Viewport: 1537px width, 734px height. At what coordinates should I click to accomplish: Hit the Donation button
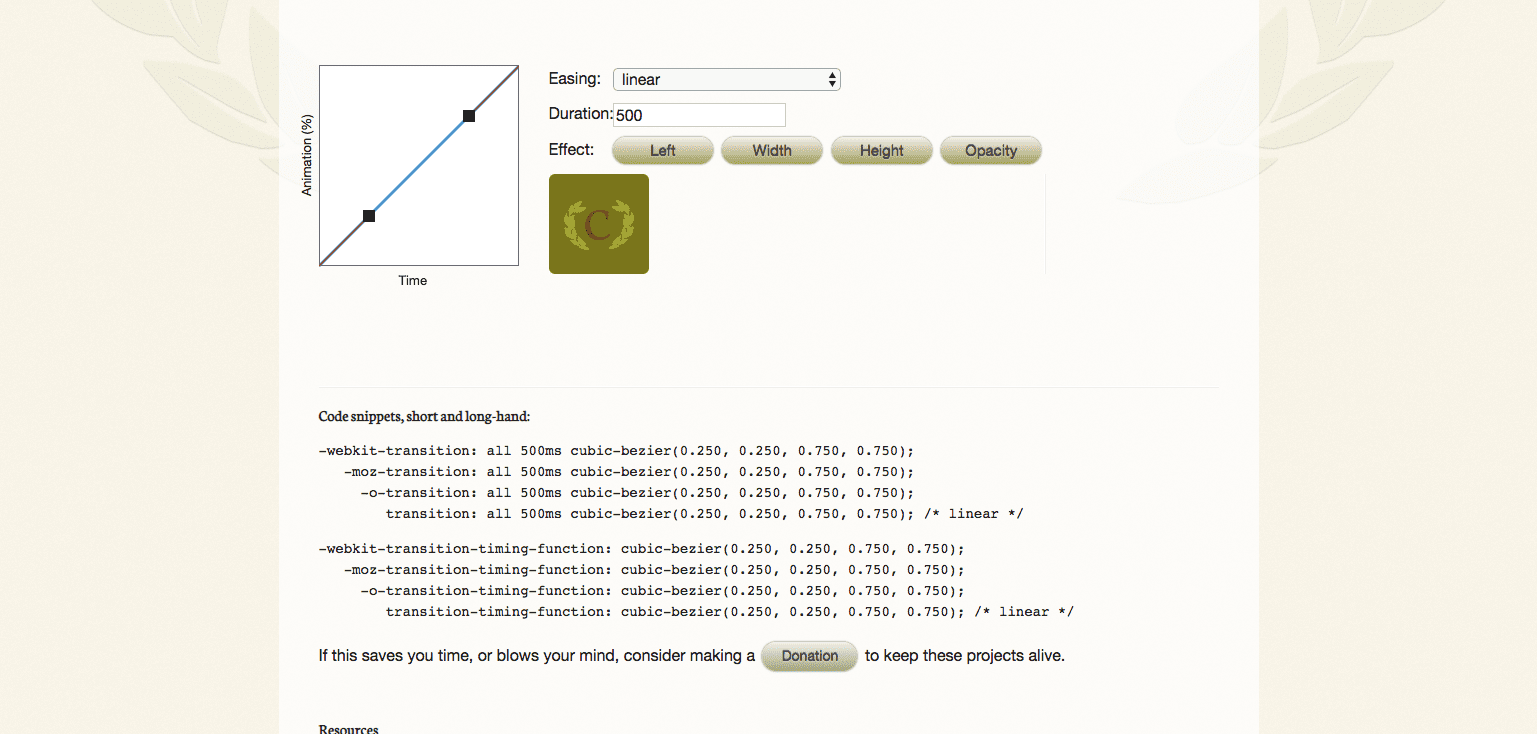click(809, 656)
